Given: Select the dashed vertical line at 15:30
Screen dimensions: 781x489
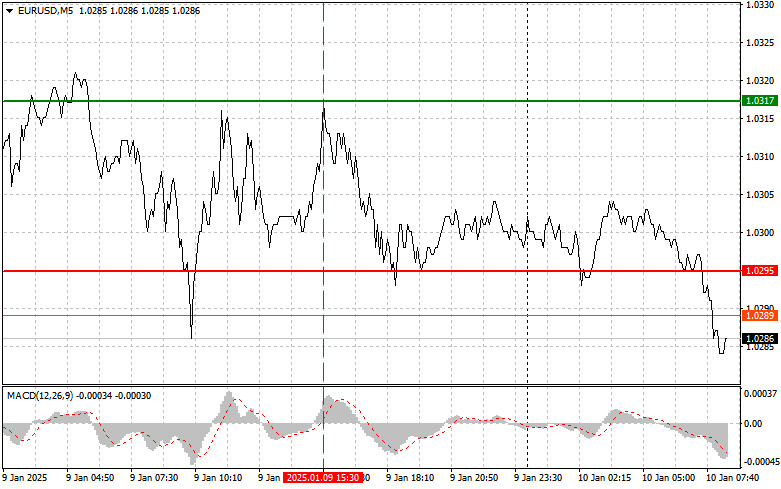Looking at the screenshot, I should pos(323,200).
